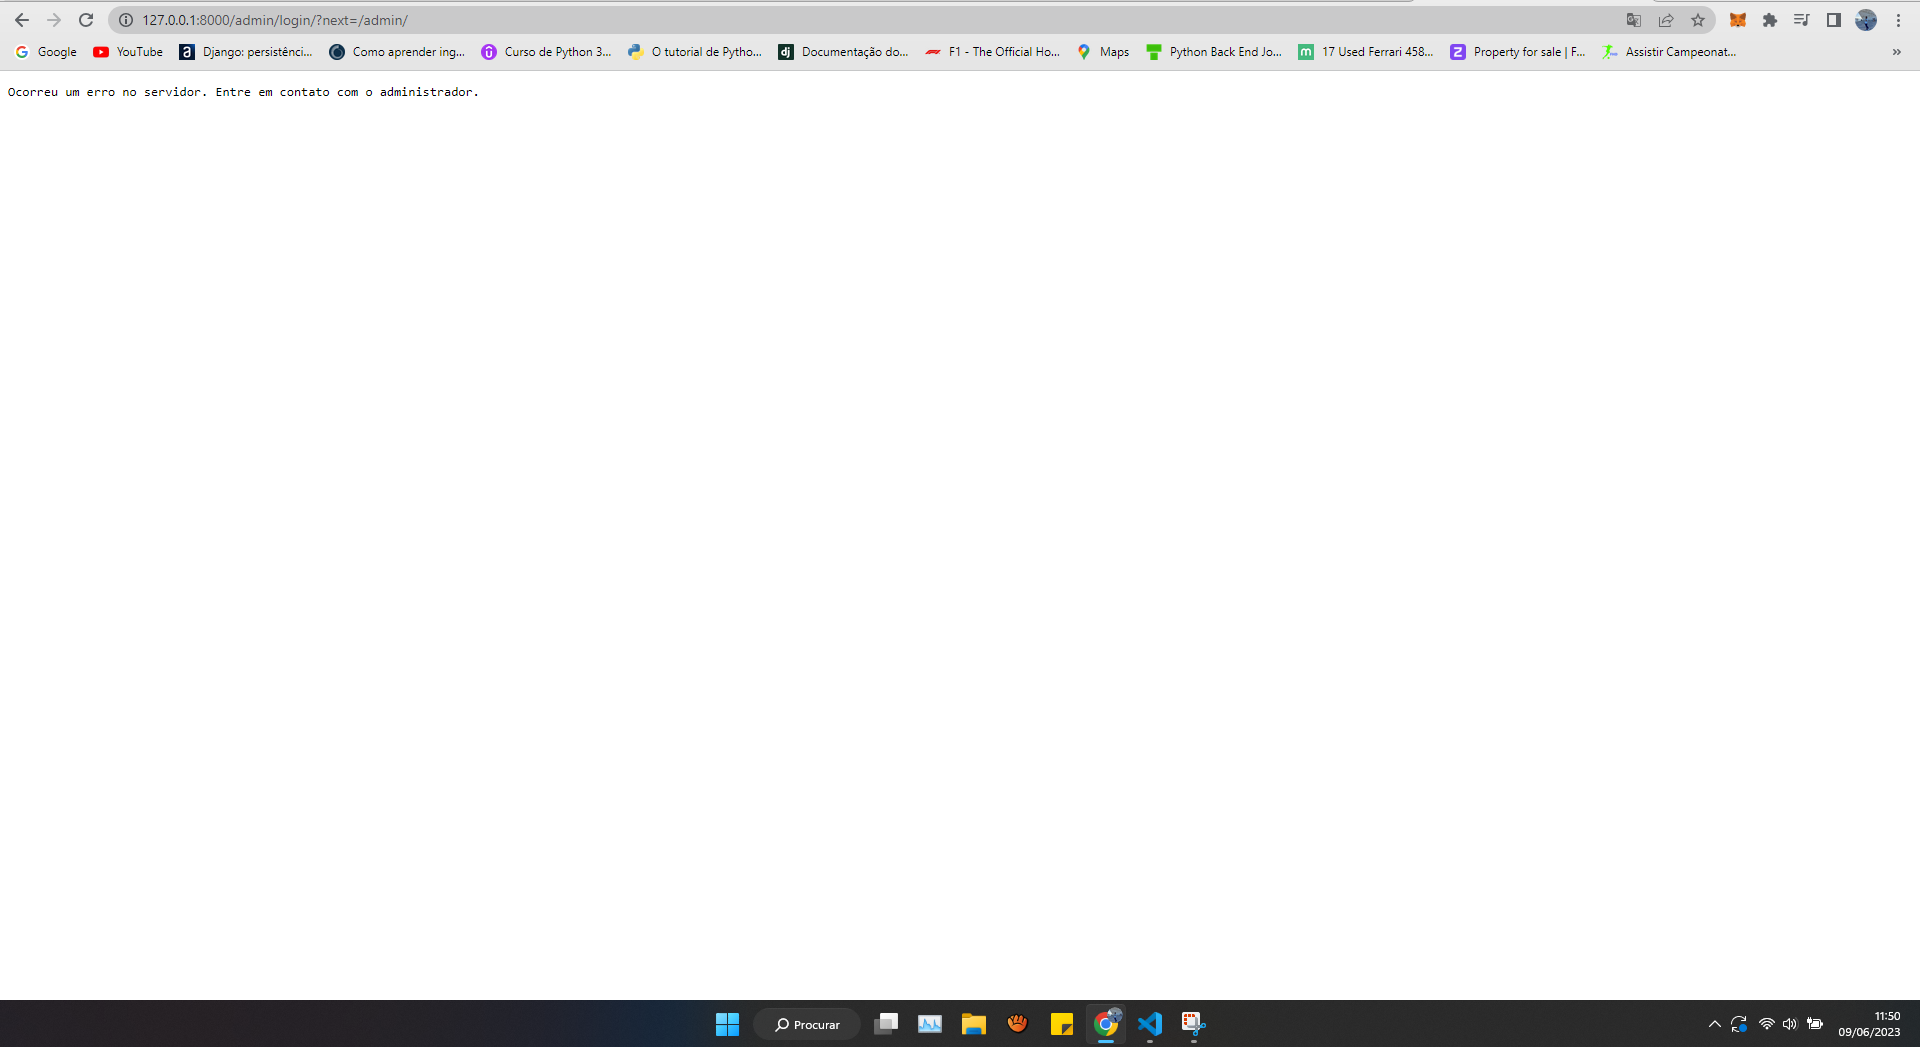1920x1047 pixels.
Task: Open Task View on the taskbar
Action: click(886, 1024)
